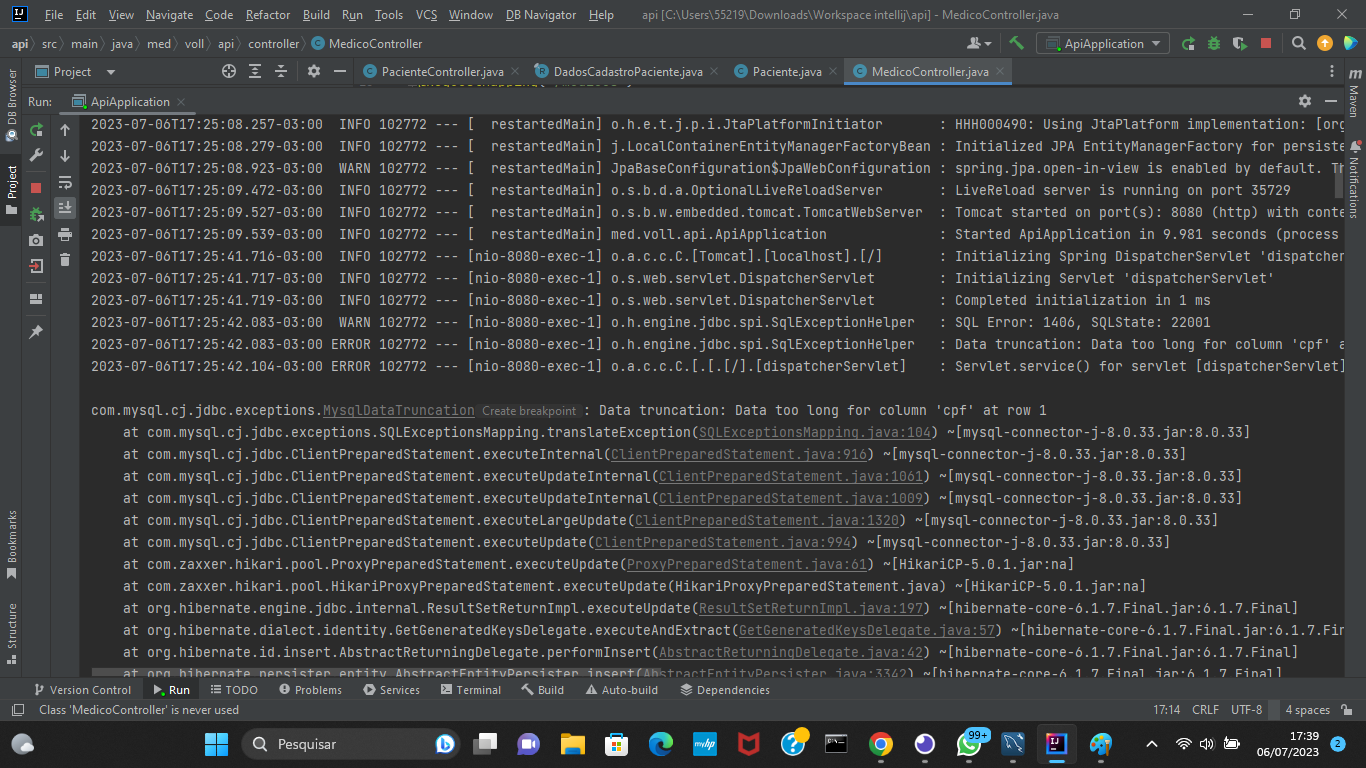
Task: Close the MedicoController.java tab
Action: pos(998,71)
